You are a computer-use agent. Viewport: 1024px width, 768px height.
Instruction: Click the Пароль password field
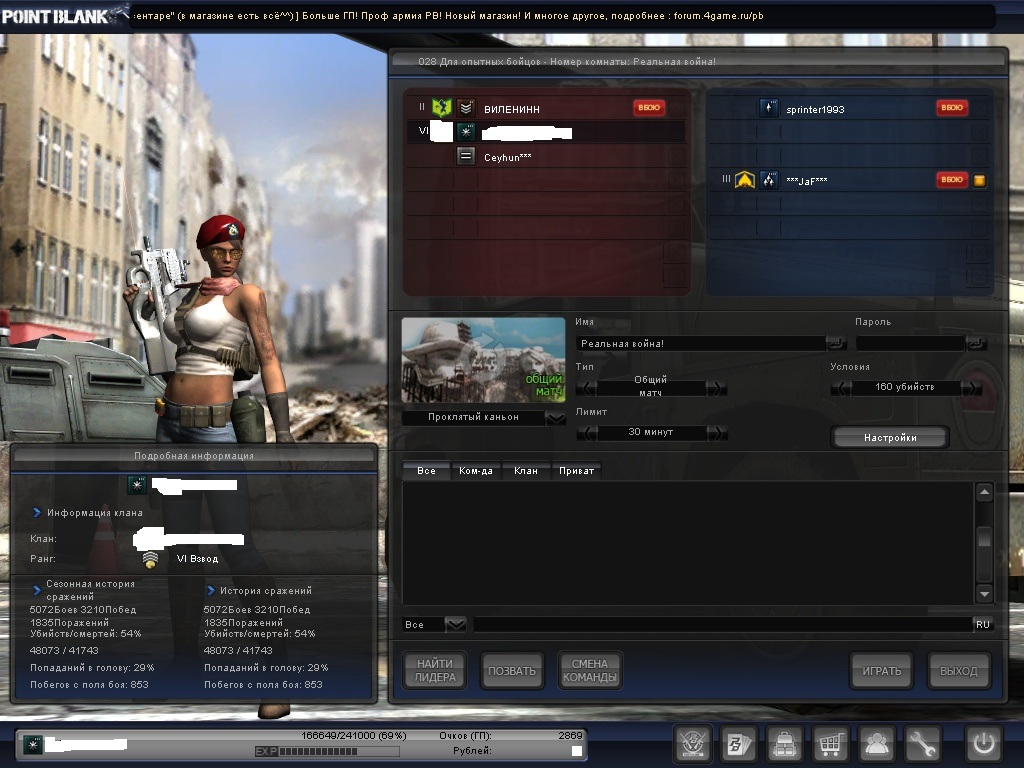pyautogui.click(x=910, y=344)
